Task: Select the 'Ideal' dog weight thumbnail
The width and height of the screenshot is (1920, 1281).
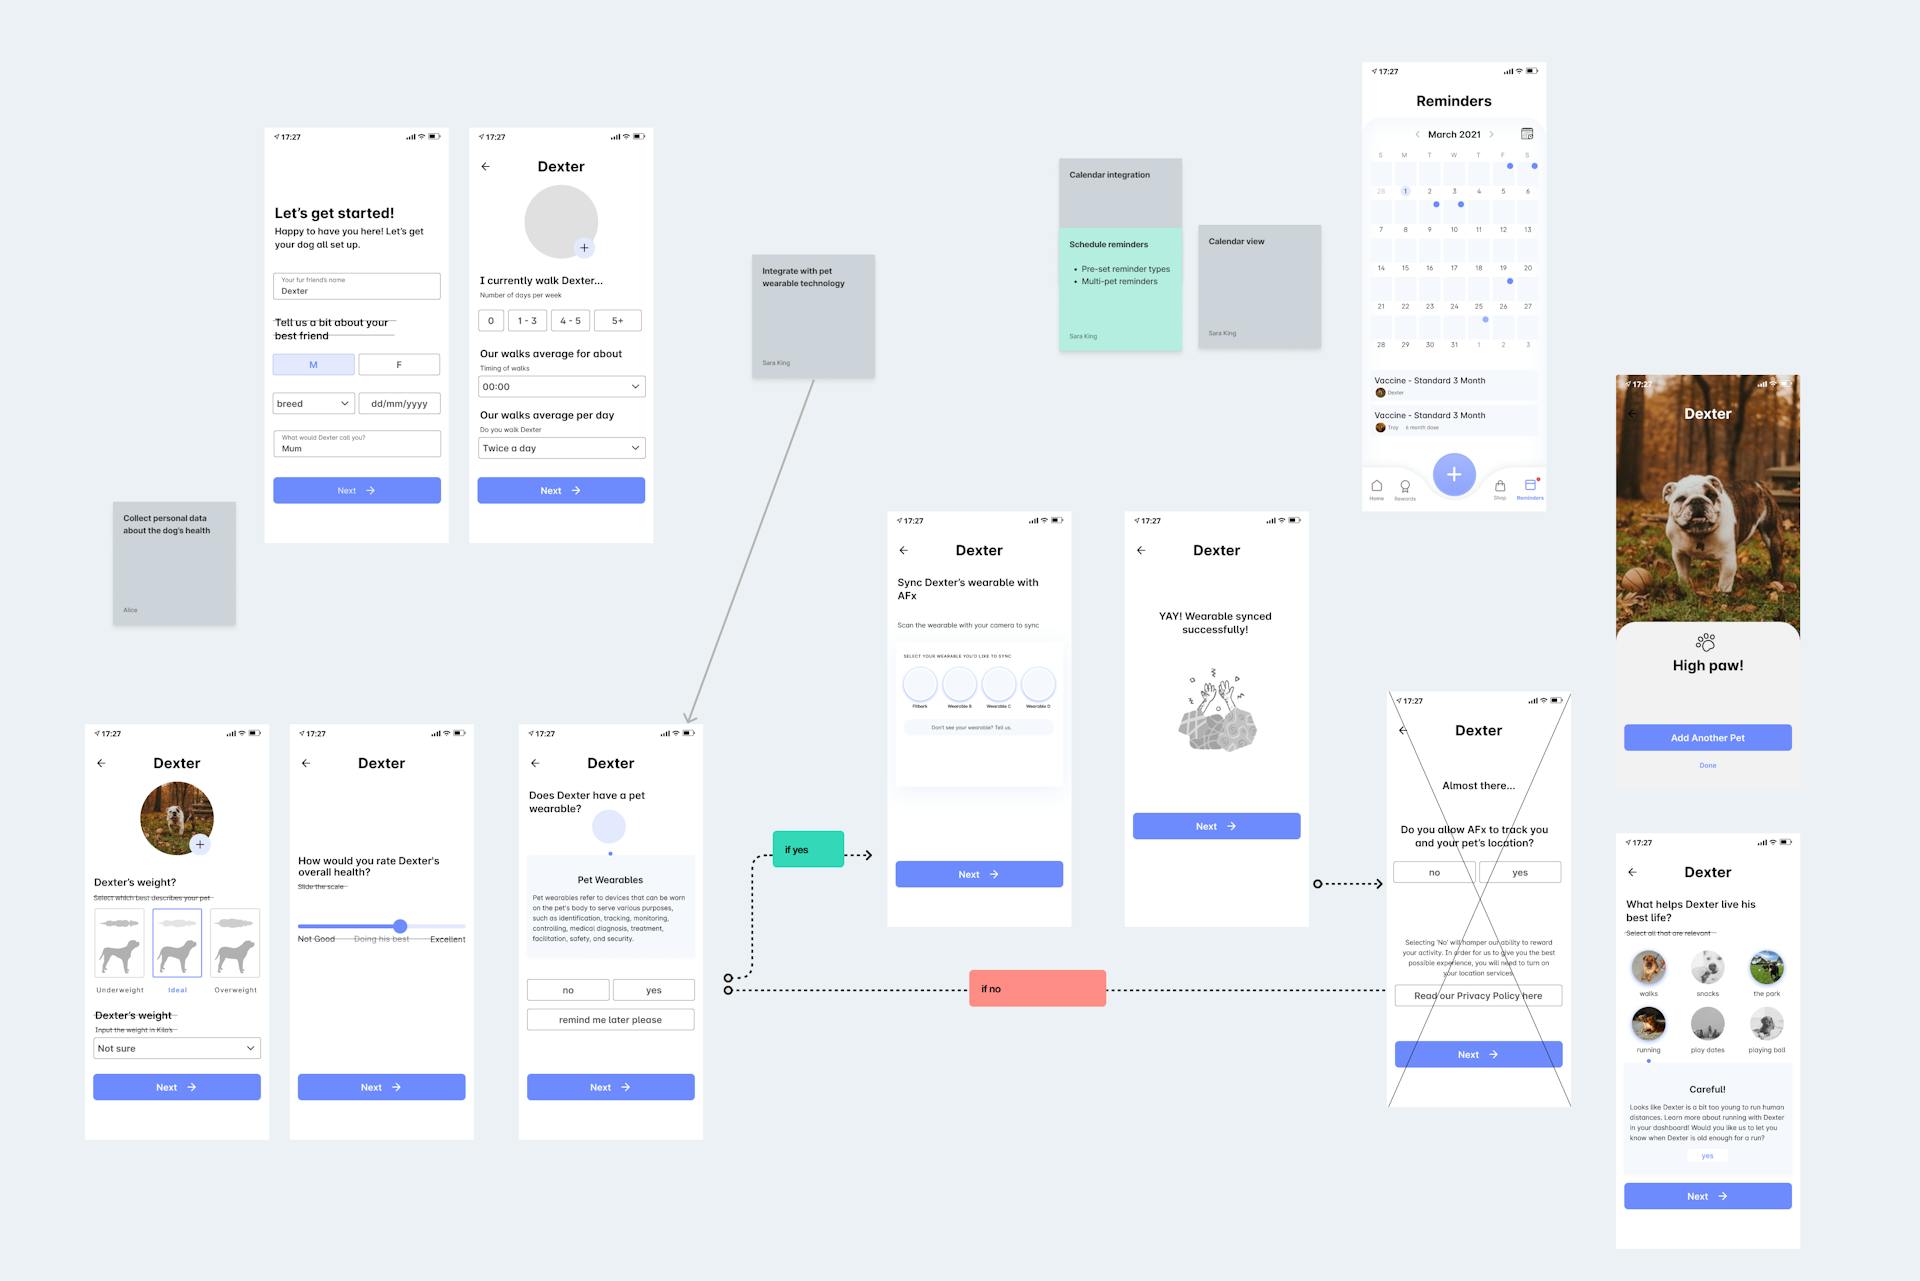Action: pyautogui.click(x=177, y=944)
